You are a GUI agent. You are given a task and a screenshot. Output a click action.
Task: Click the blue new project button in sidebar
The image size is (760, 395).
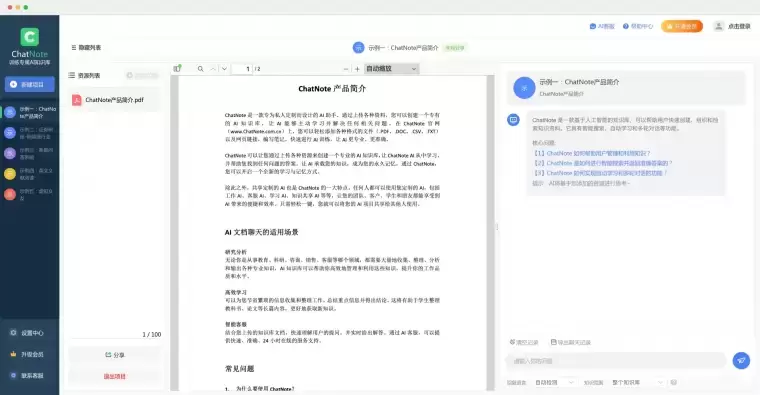click(30, 84)
